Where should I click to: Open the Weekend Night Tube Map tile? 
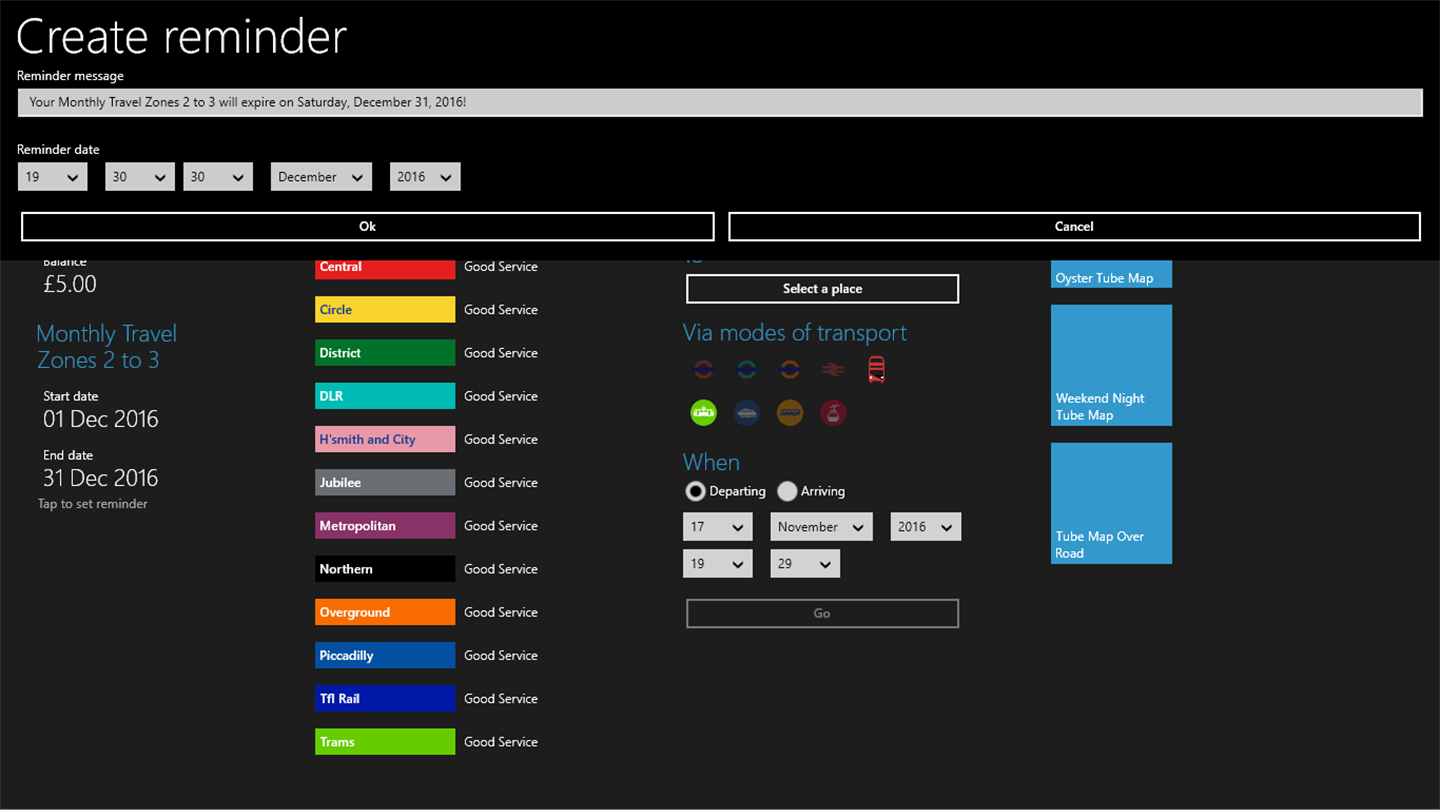1111,365
